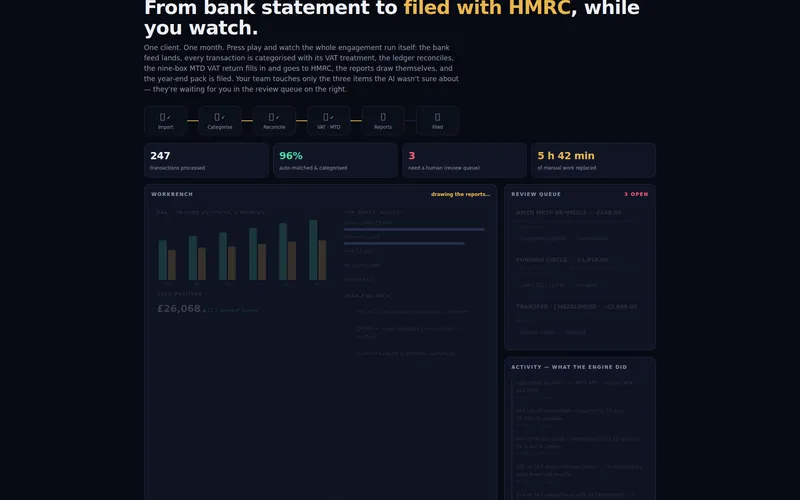This screenshot has width=800, height=500.
Task: Select the Categorise step icon
Action: pyautogui.click(x=220, y=120)
